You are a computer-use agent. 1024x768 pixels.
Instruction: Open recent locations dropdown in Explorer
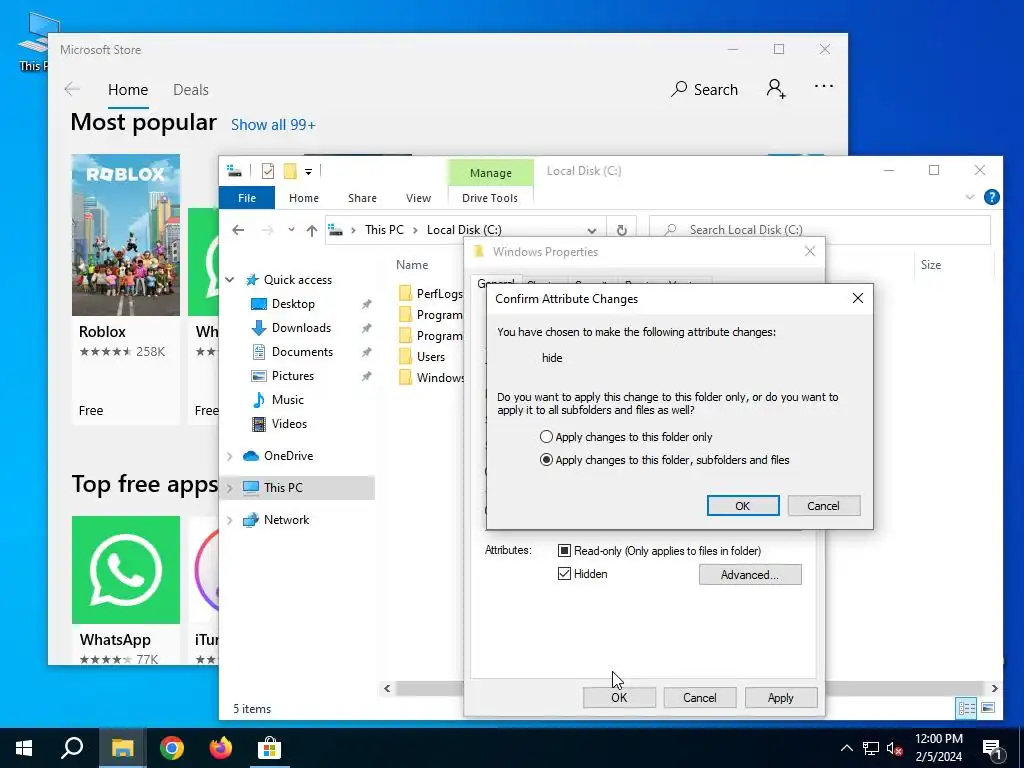291,230
